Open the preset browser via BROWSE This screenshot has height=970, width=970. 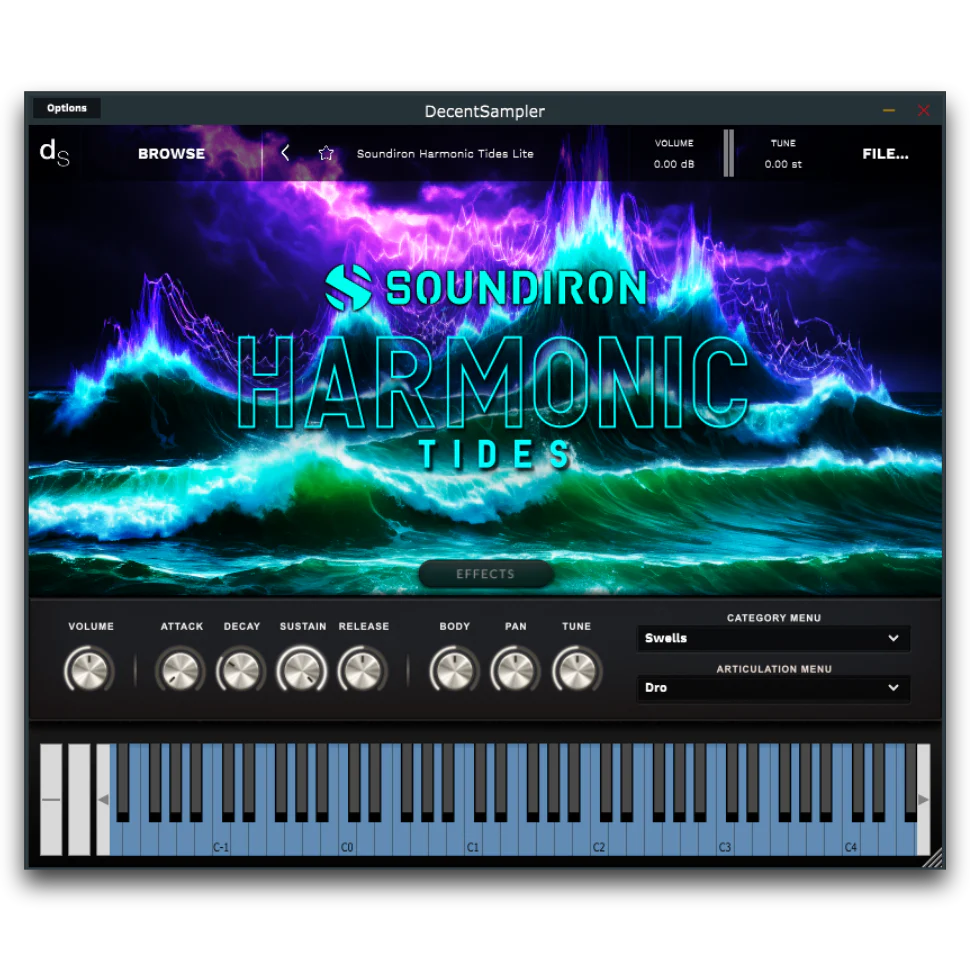pos(170,153)
